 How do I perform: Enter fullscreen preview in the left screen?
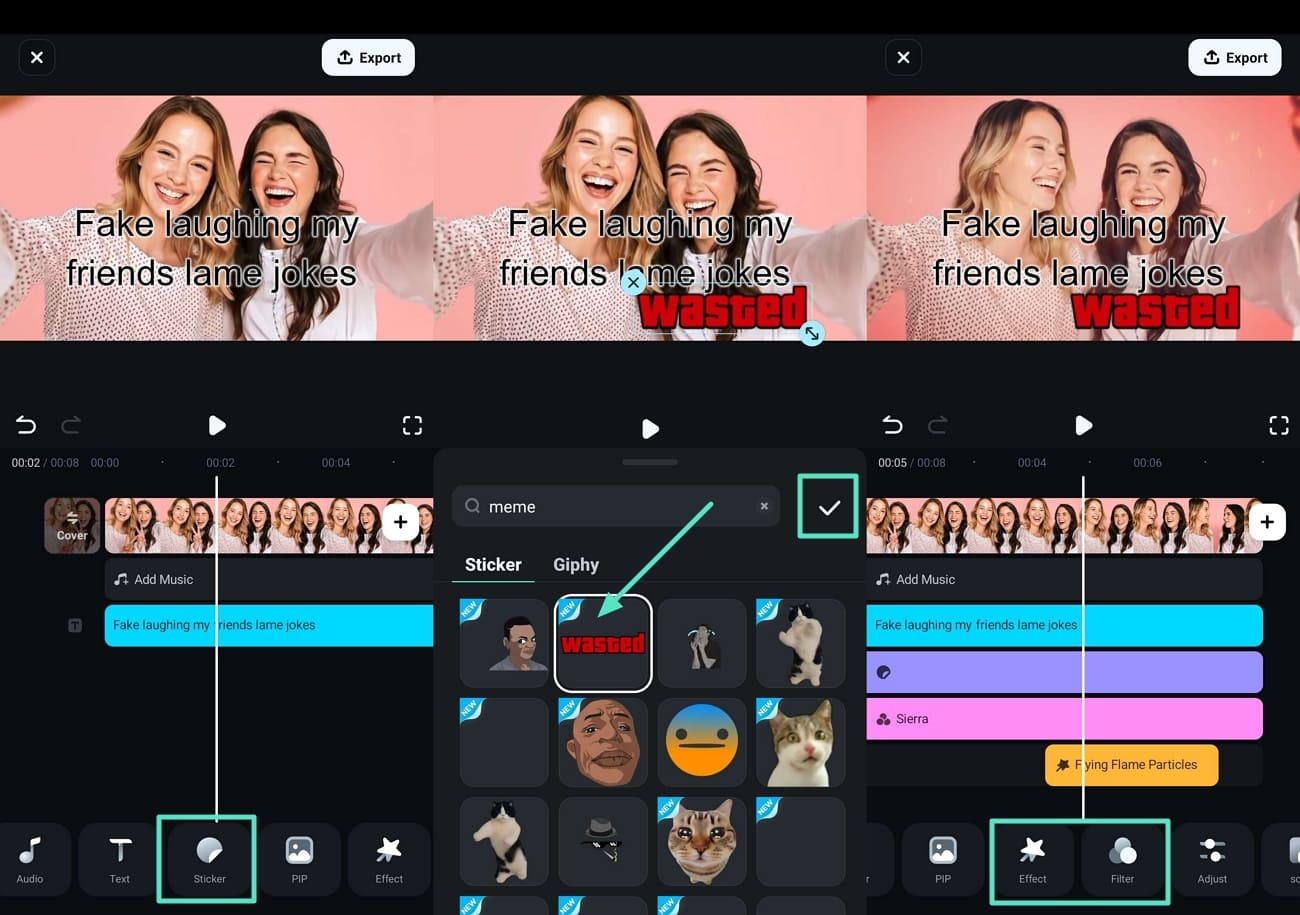(412, 426)
